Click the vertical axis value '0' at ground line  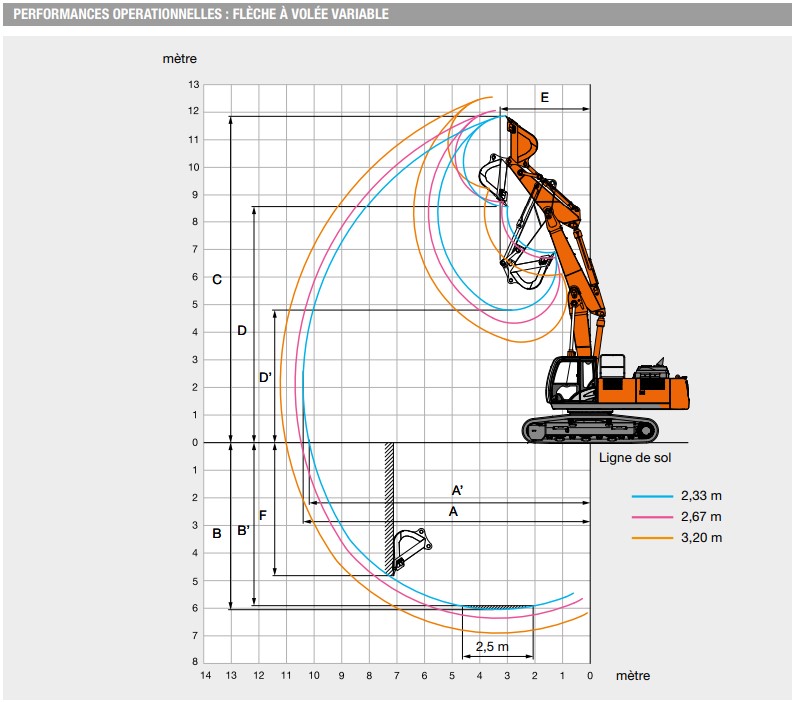pos(195,443)
